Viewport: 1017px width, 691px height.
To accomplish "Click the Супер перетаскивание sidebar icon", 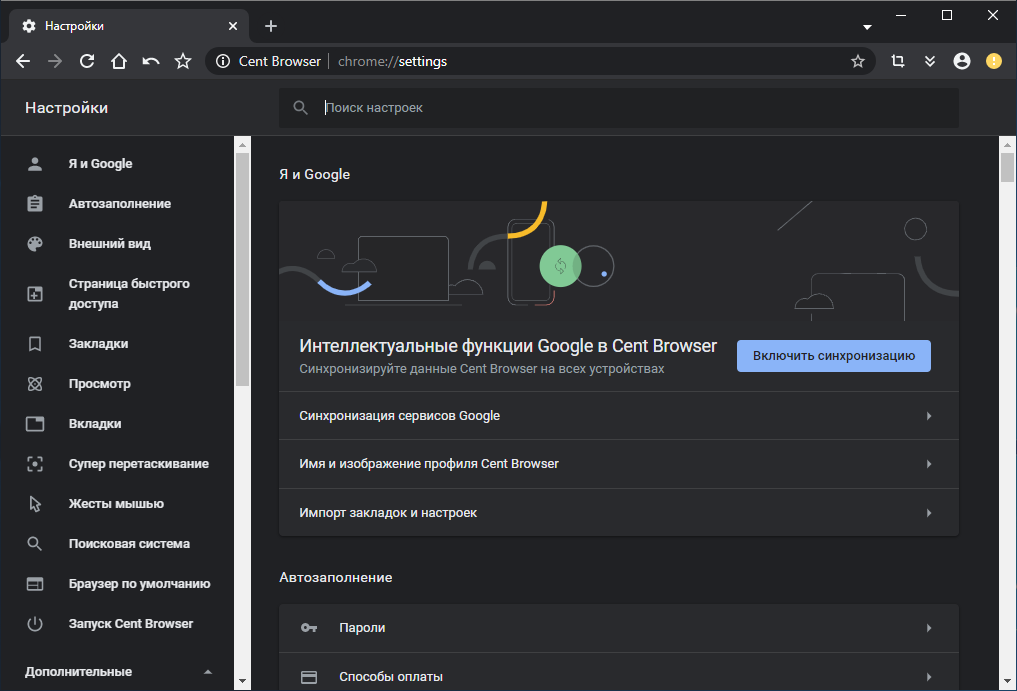I will (x=35, y=464).
